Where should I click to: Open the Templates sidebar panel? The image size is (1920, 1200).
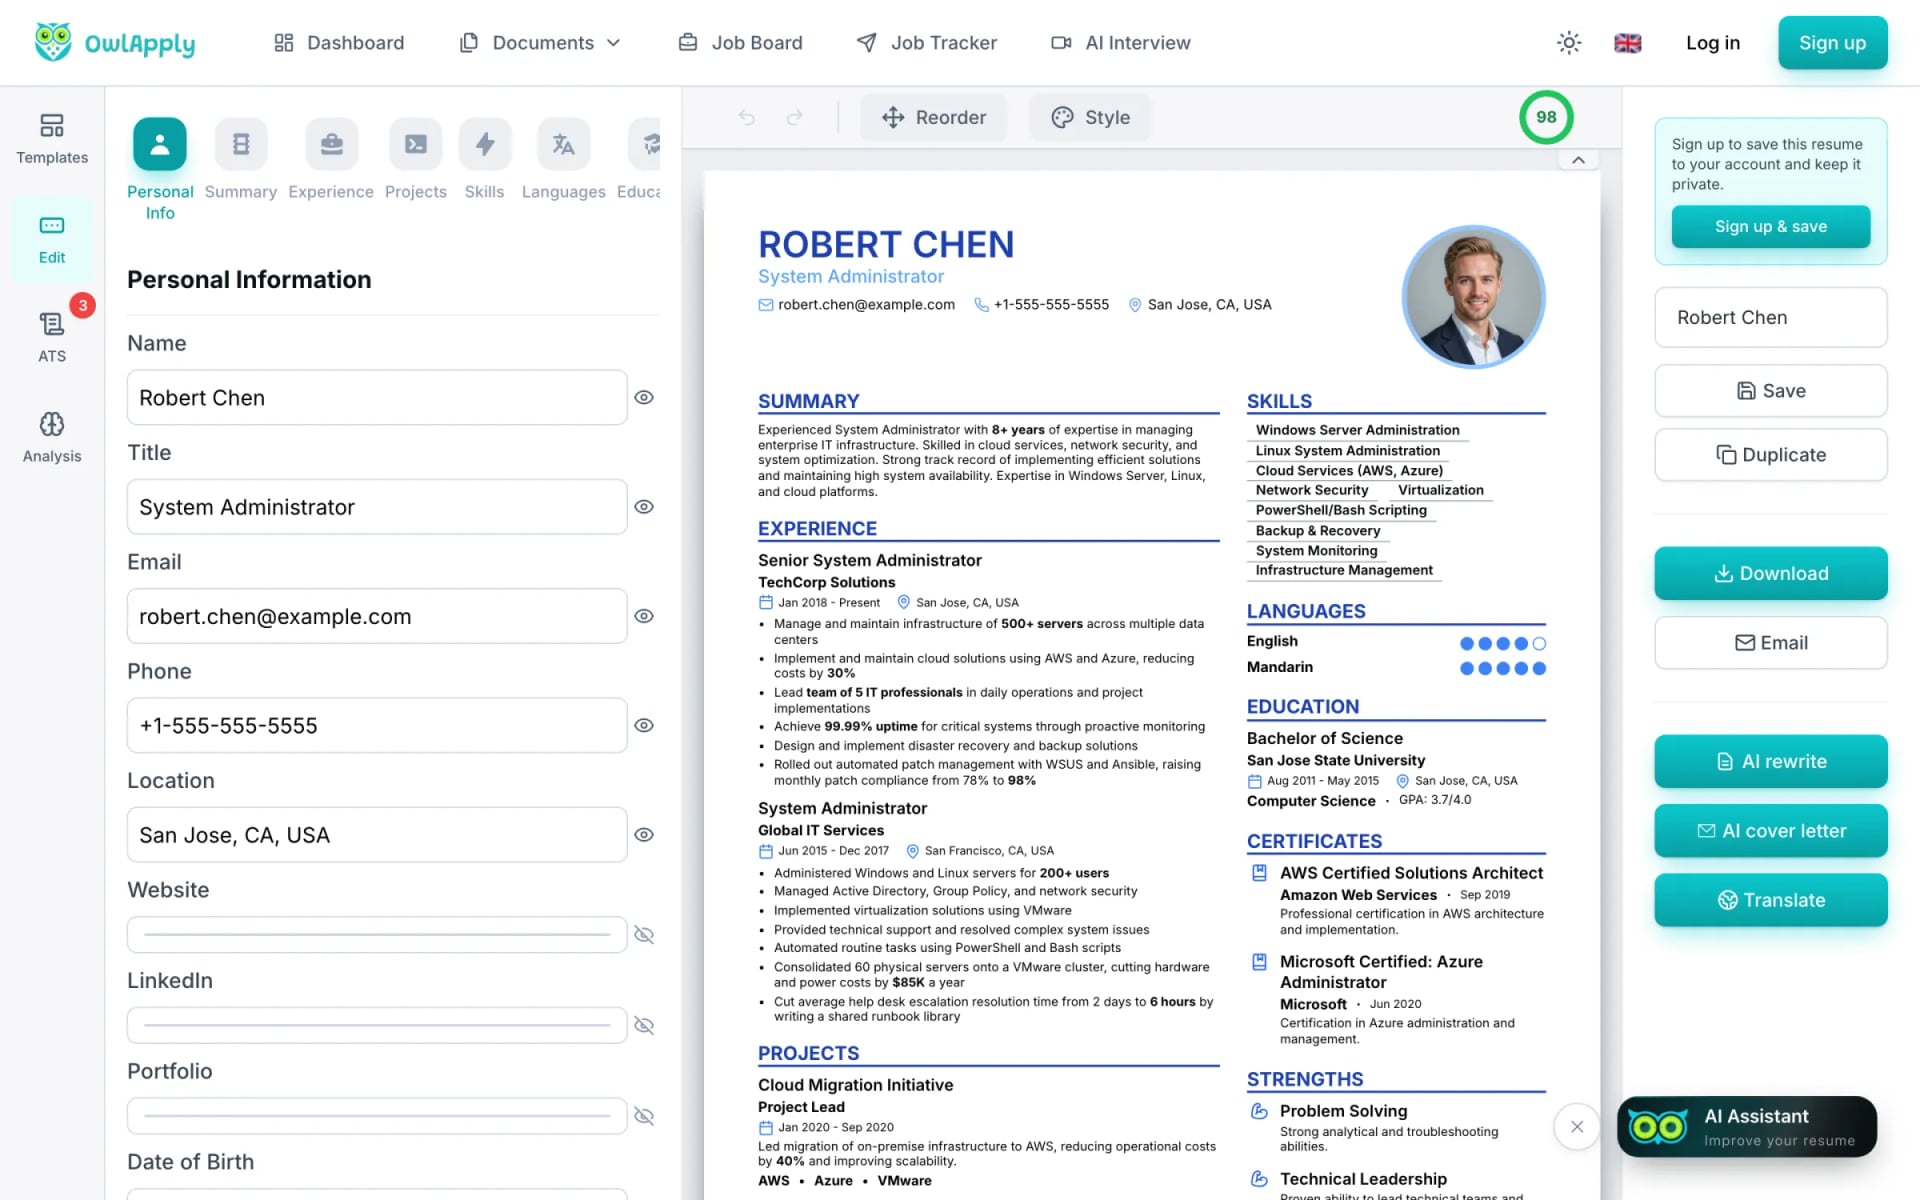[x=52, y=139]
